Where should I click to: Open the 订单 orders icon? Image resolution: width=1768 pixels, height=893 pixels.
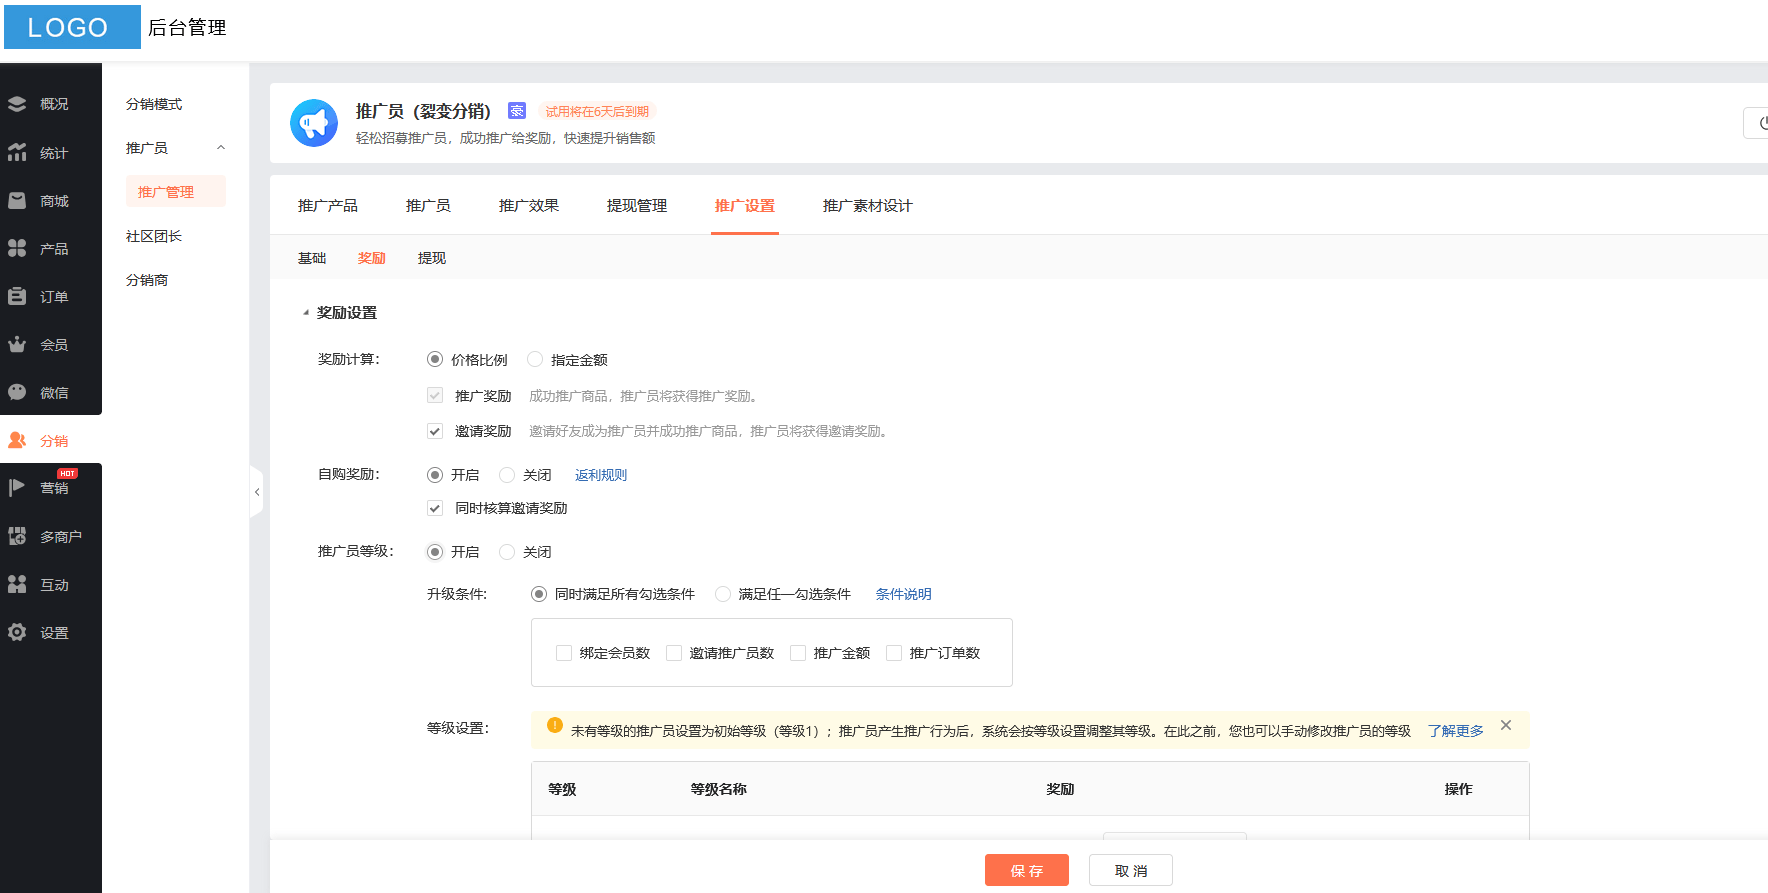[17, 297]
